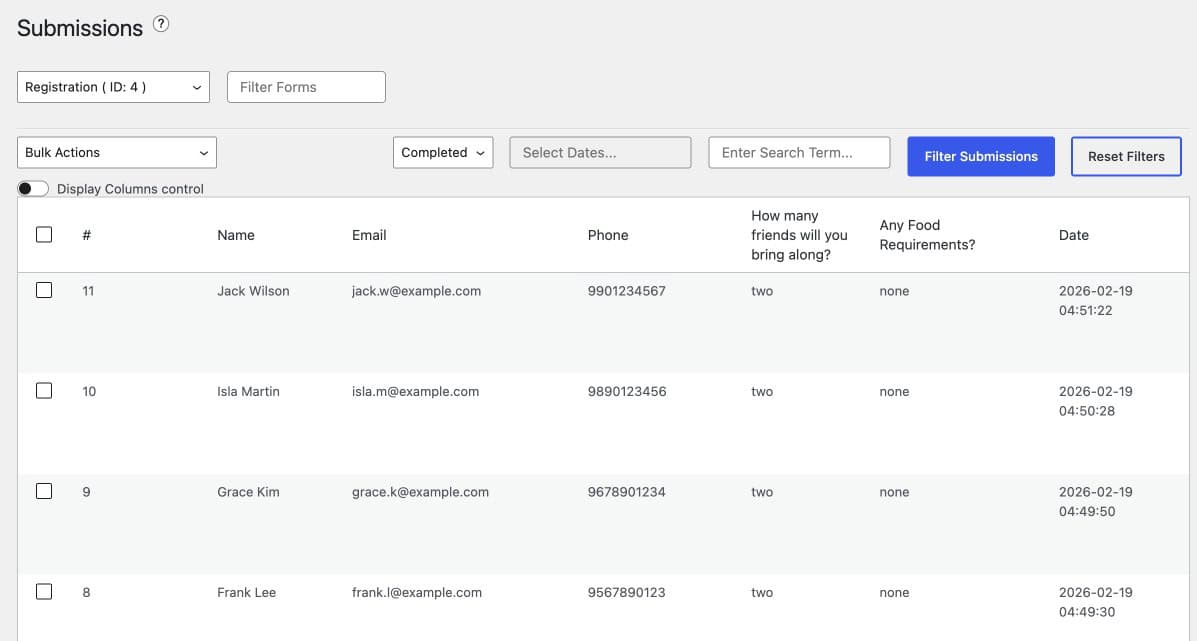
Task: Click submission number 10
Action: tap(89, 391)
